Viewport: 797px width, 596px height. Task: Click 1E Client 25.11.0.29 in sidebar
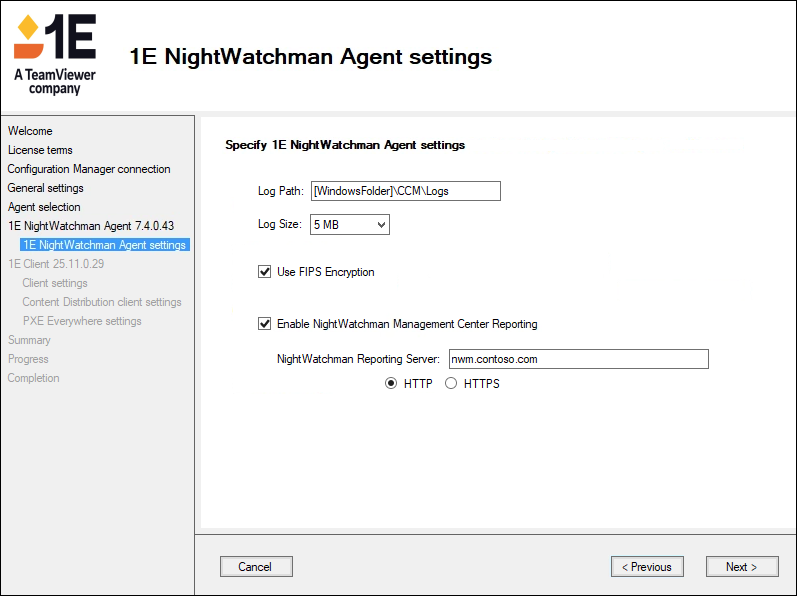pos(56,264)
